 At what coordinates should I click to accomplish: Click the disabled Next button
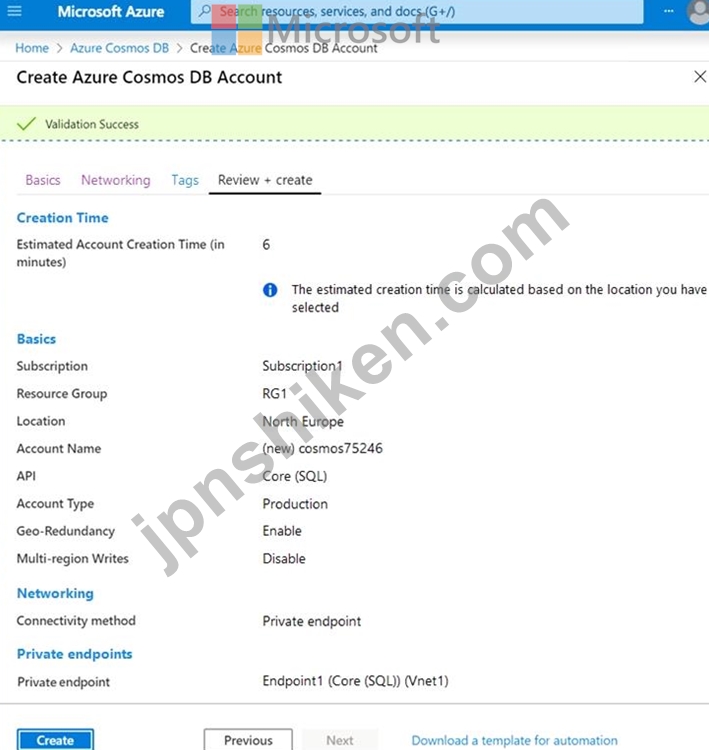(340, 740)
